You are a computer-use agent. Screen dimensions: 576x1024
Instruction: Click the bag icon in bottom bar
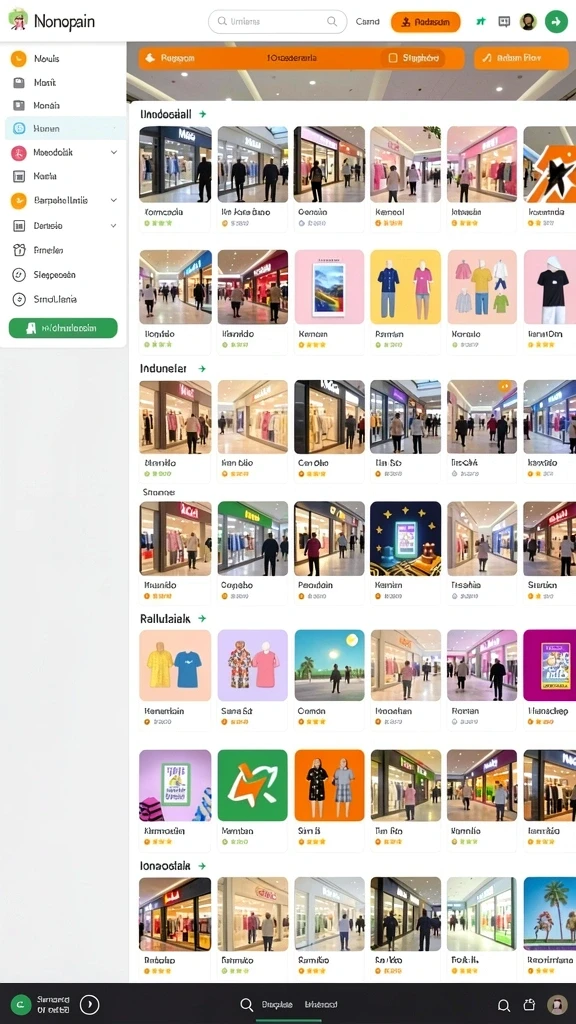click(530, 1005)
